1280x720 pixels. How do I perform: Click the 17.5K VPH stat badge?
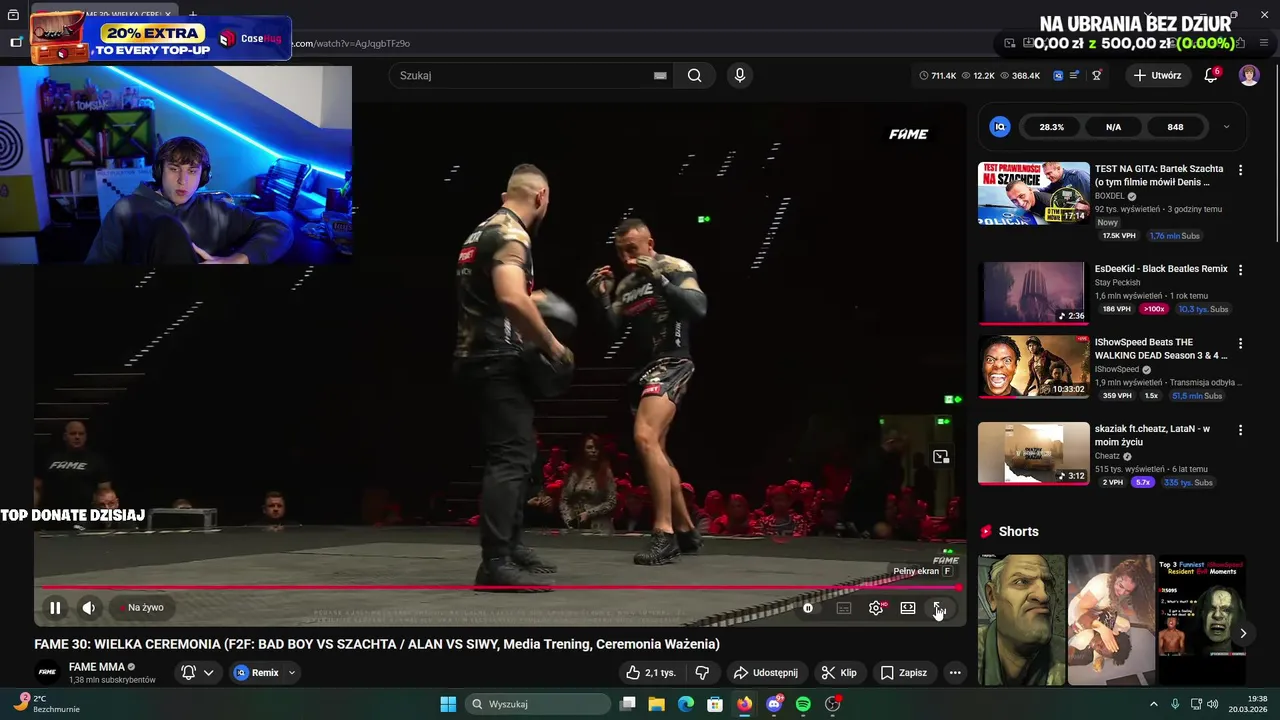click(1119, 236)
